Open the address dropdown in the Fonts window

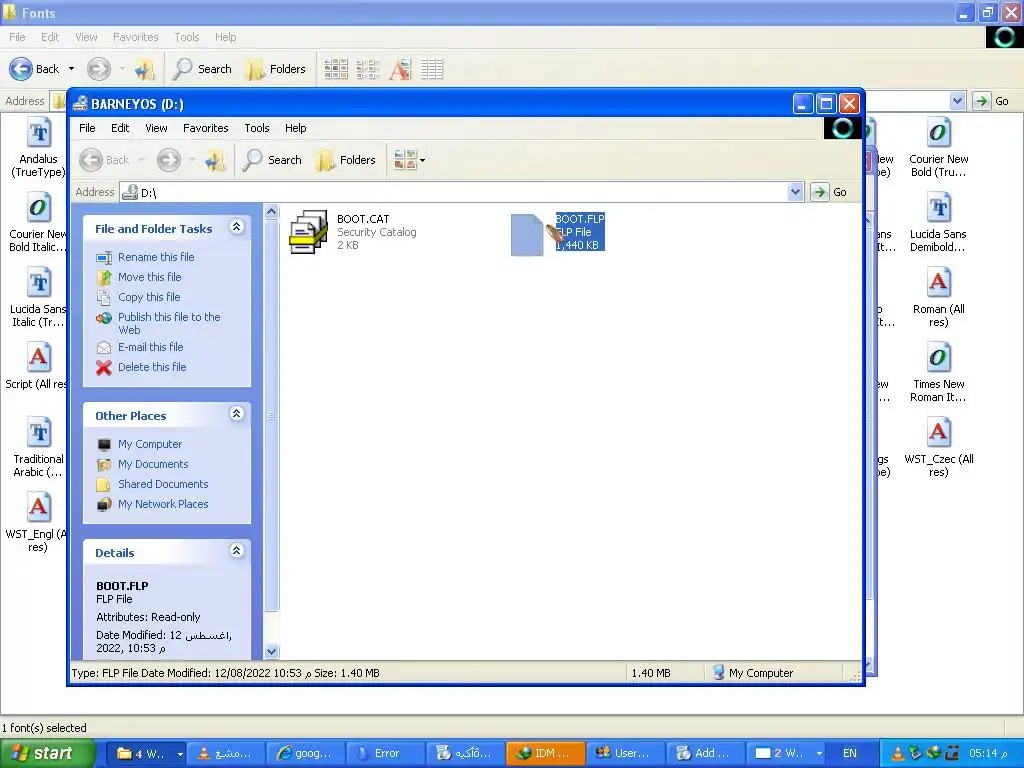[957, 101]
